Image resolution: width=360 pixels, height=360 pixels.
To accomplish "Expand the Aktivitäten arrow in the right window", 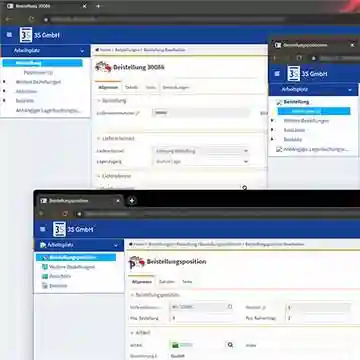I will [272, 130].
